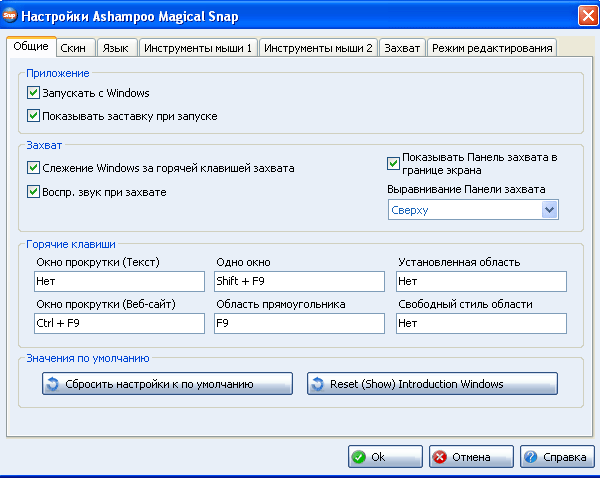The height and width of the screenshot is (478, 600).
Task: Click refresh arrow icon on Reset Introduction button
Action: tap(317, 384)
